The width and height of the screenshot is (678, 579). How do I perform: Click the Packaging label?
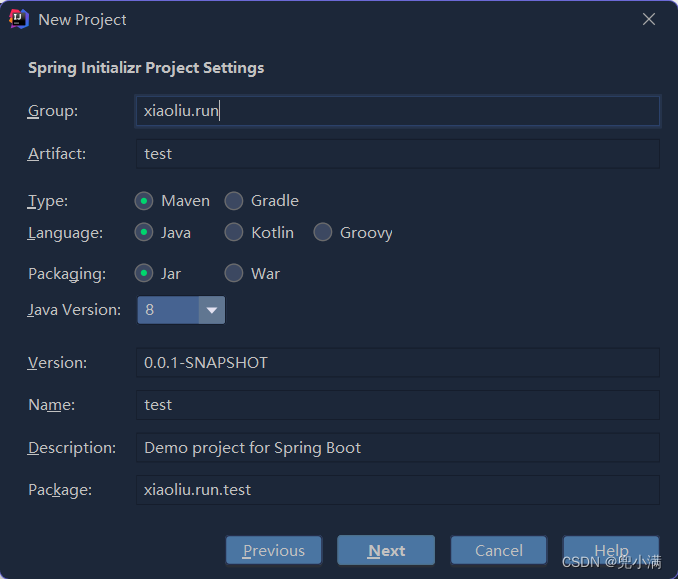tap(67, 274)
